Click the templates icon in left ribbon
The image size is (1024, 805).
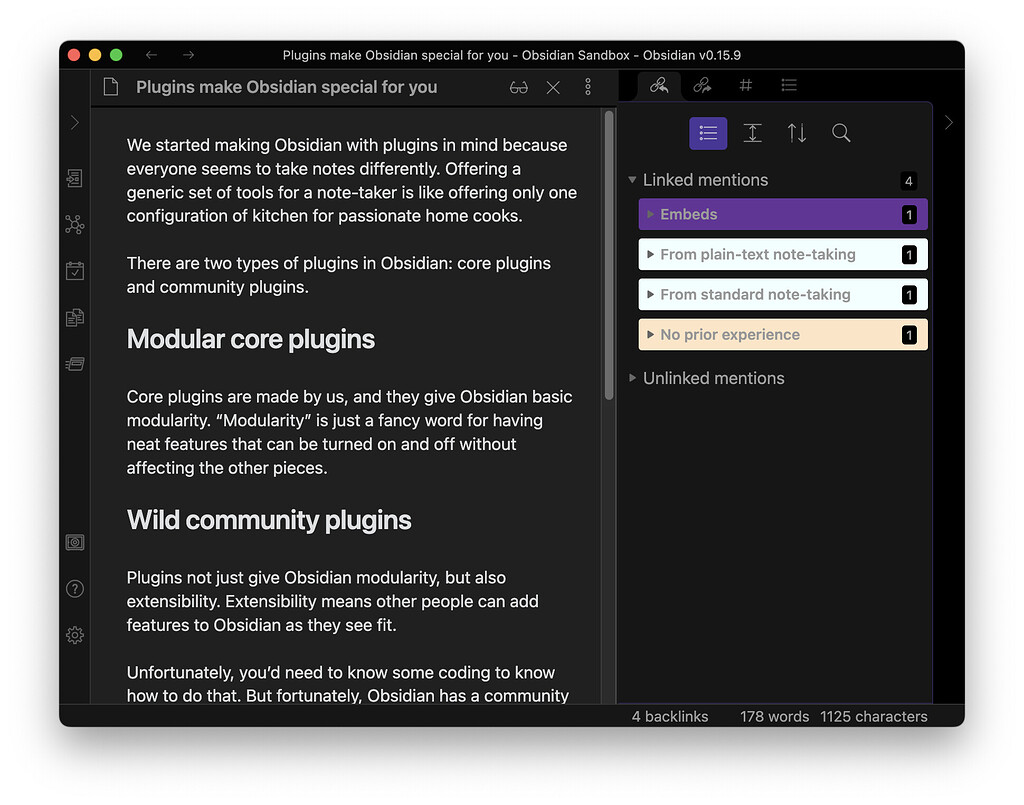pyautogui.click(x=75, y=318)
